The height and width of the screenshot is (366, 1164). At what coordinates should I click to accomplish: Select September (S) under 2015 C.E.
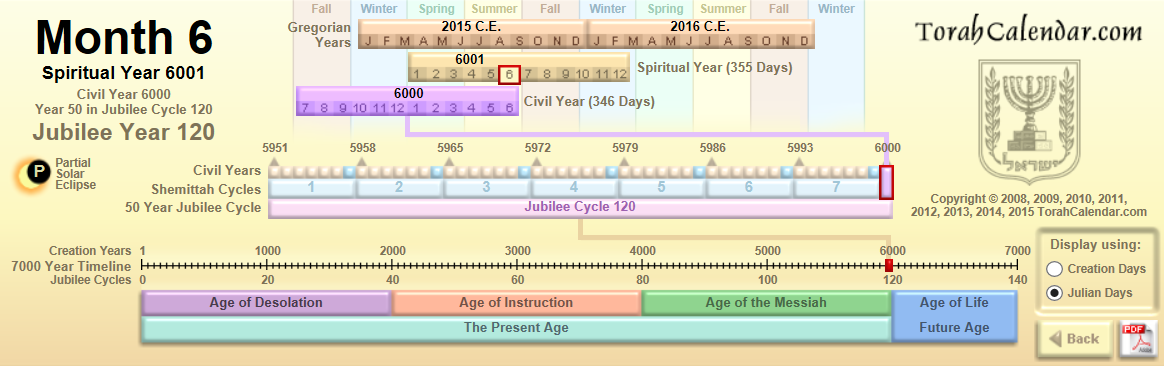click(x=519, y=42)
